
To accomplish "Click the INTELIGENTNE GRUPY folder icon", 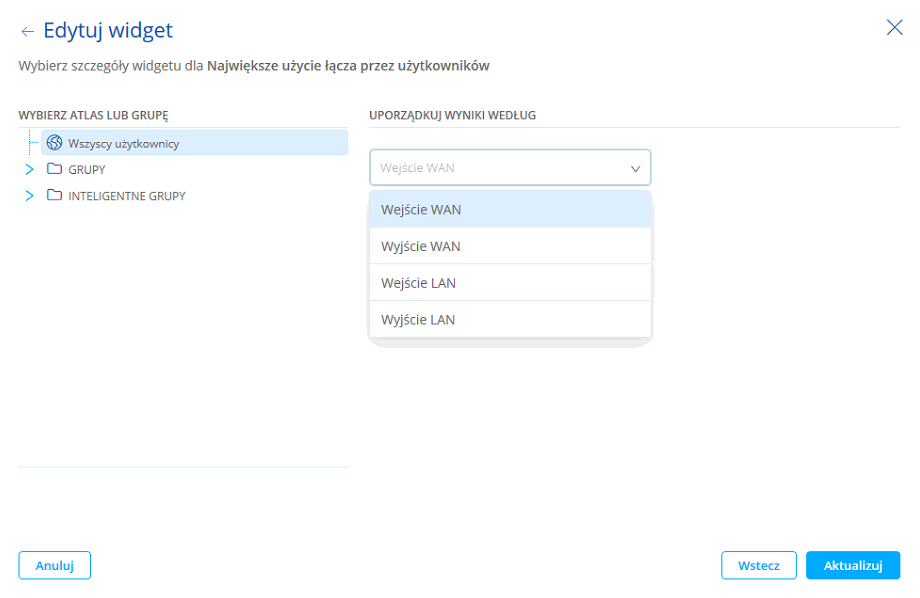I will (x=54, y=195).
